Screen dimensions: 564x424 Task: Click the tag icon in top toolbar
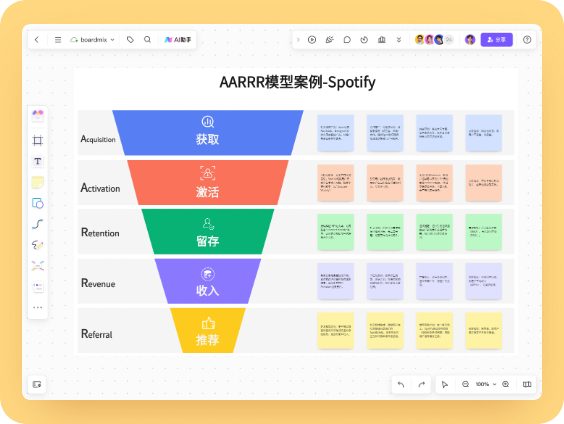coord(130,40)
